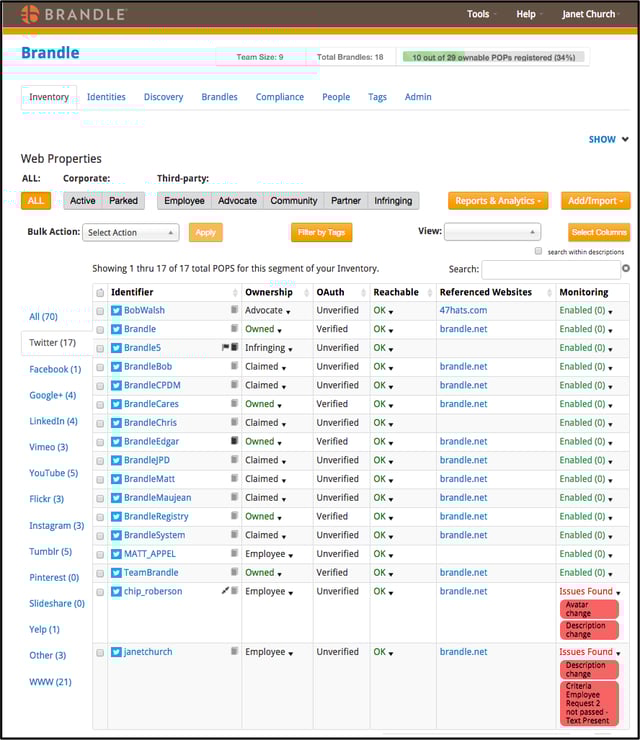The width and height of the screenshot is (640, 740).
Task: Open the Bulk Action Select Action dropdown
Action: click(x=131, y=233)
